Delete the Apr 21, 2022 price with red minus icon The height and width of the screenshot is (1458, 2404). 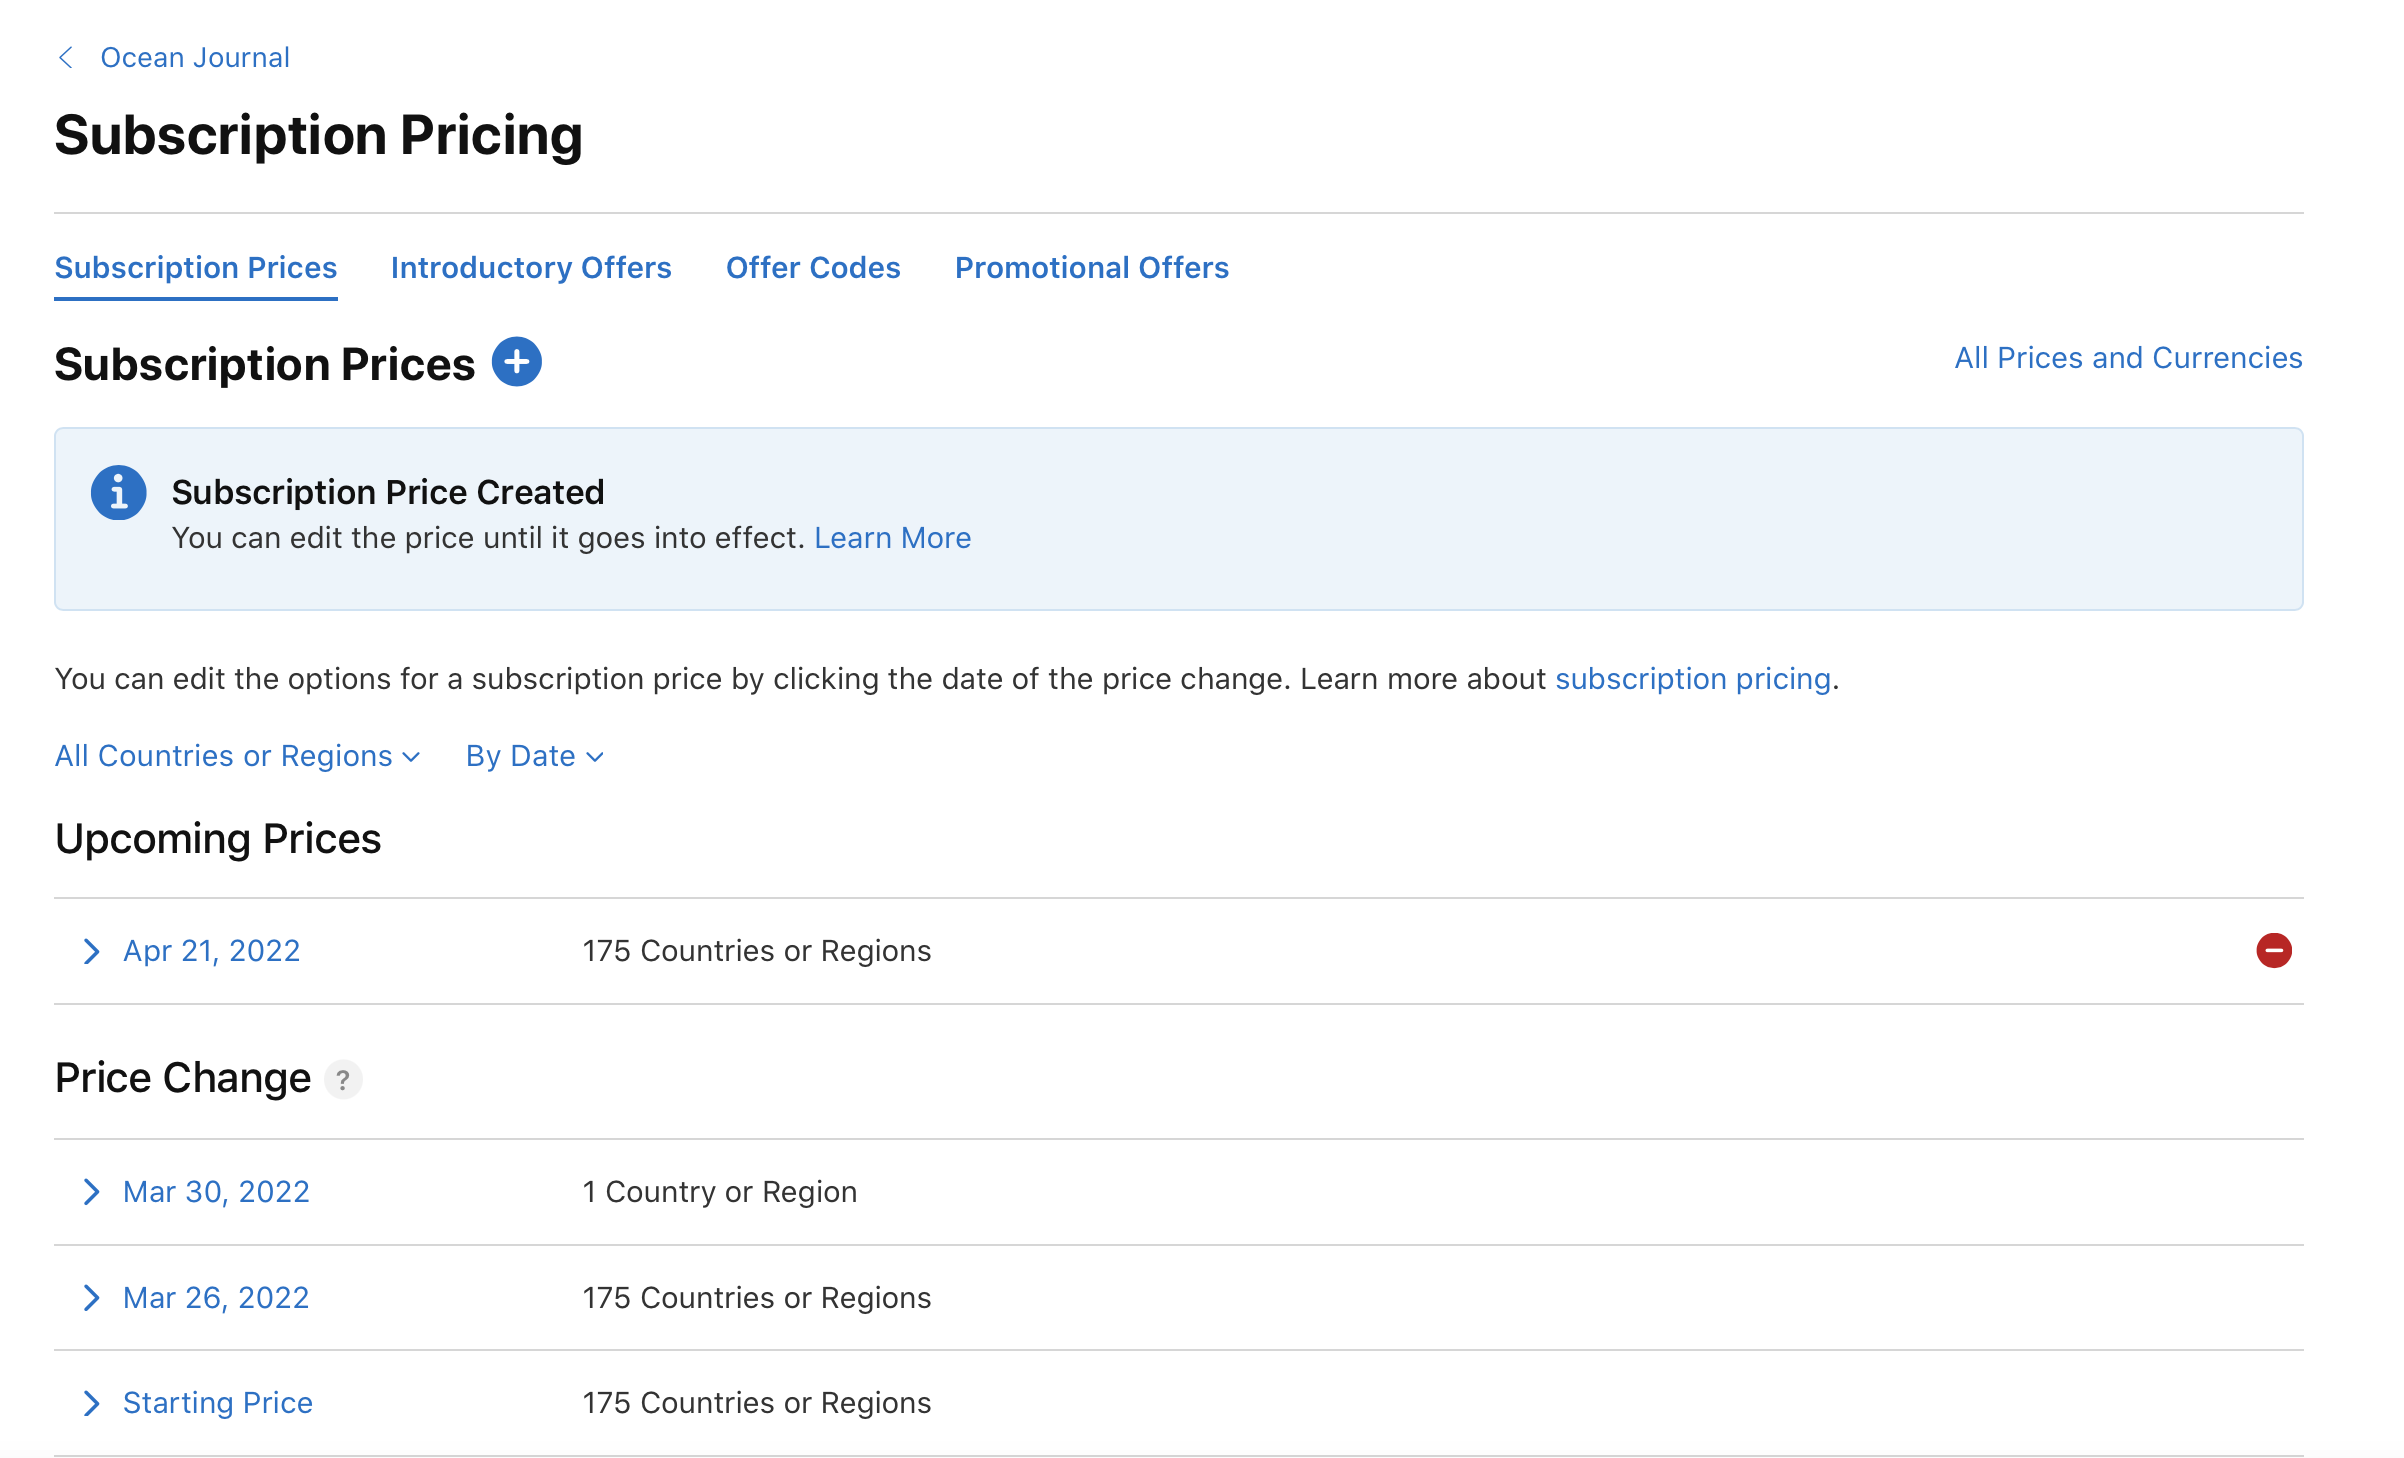pos(2274,951)
